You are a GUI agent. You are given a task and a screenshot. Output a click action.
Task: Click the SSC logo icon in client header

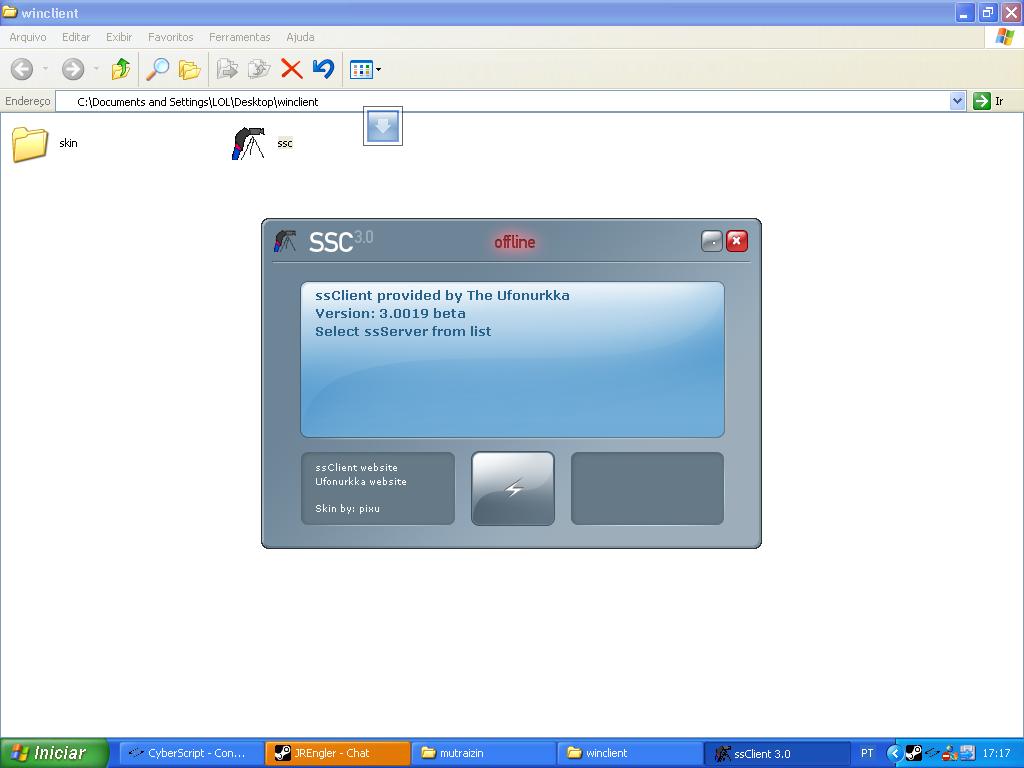[x=285, y=241]
